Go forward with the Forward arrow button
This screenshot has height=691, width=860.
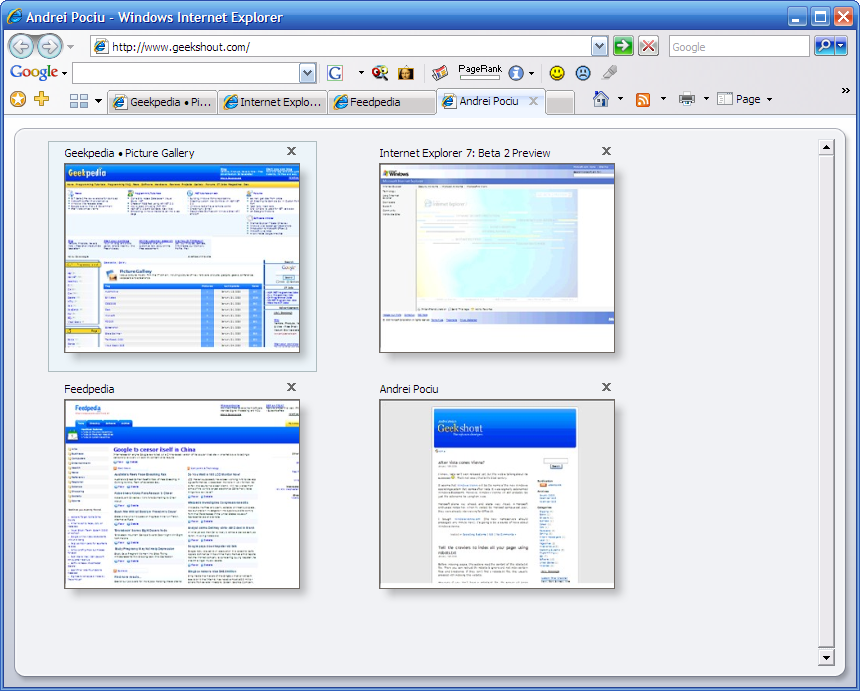point(49,47)
